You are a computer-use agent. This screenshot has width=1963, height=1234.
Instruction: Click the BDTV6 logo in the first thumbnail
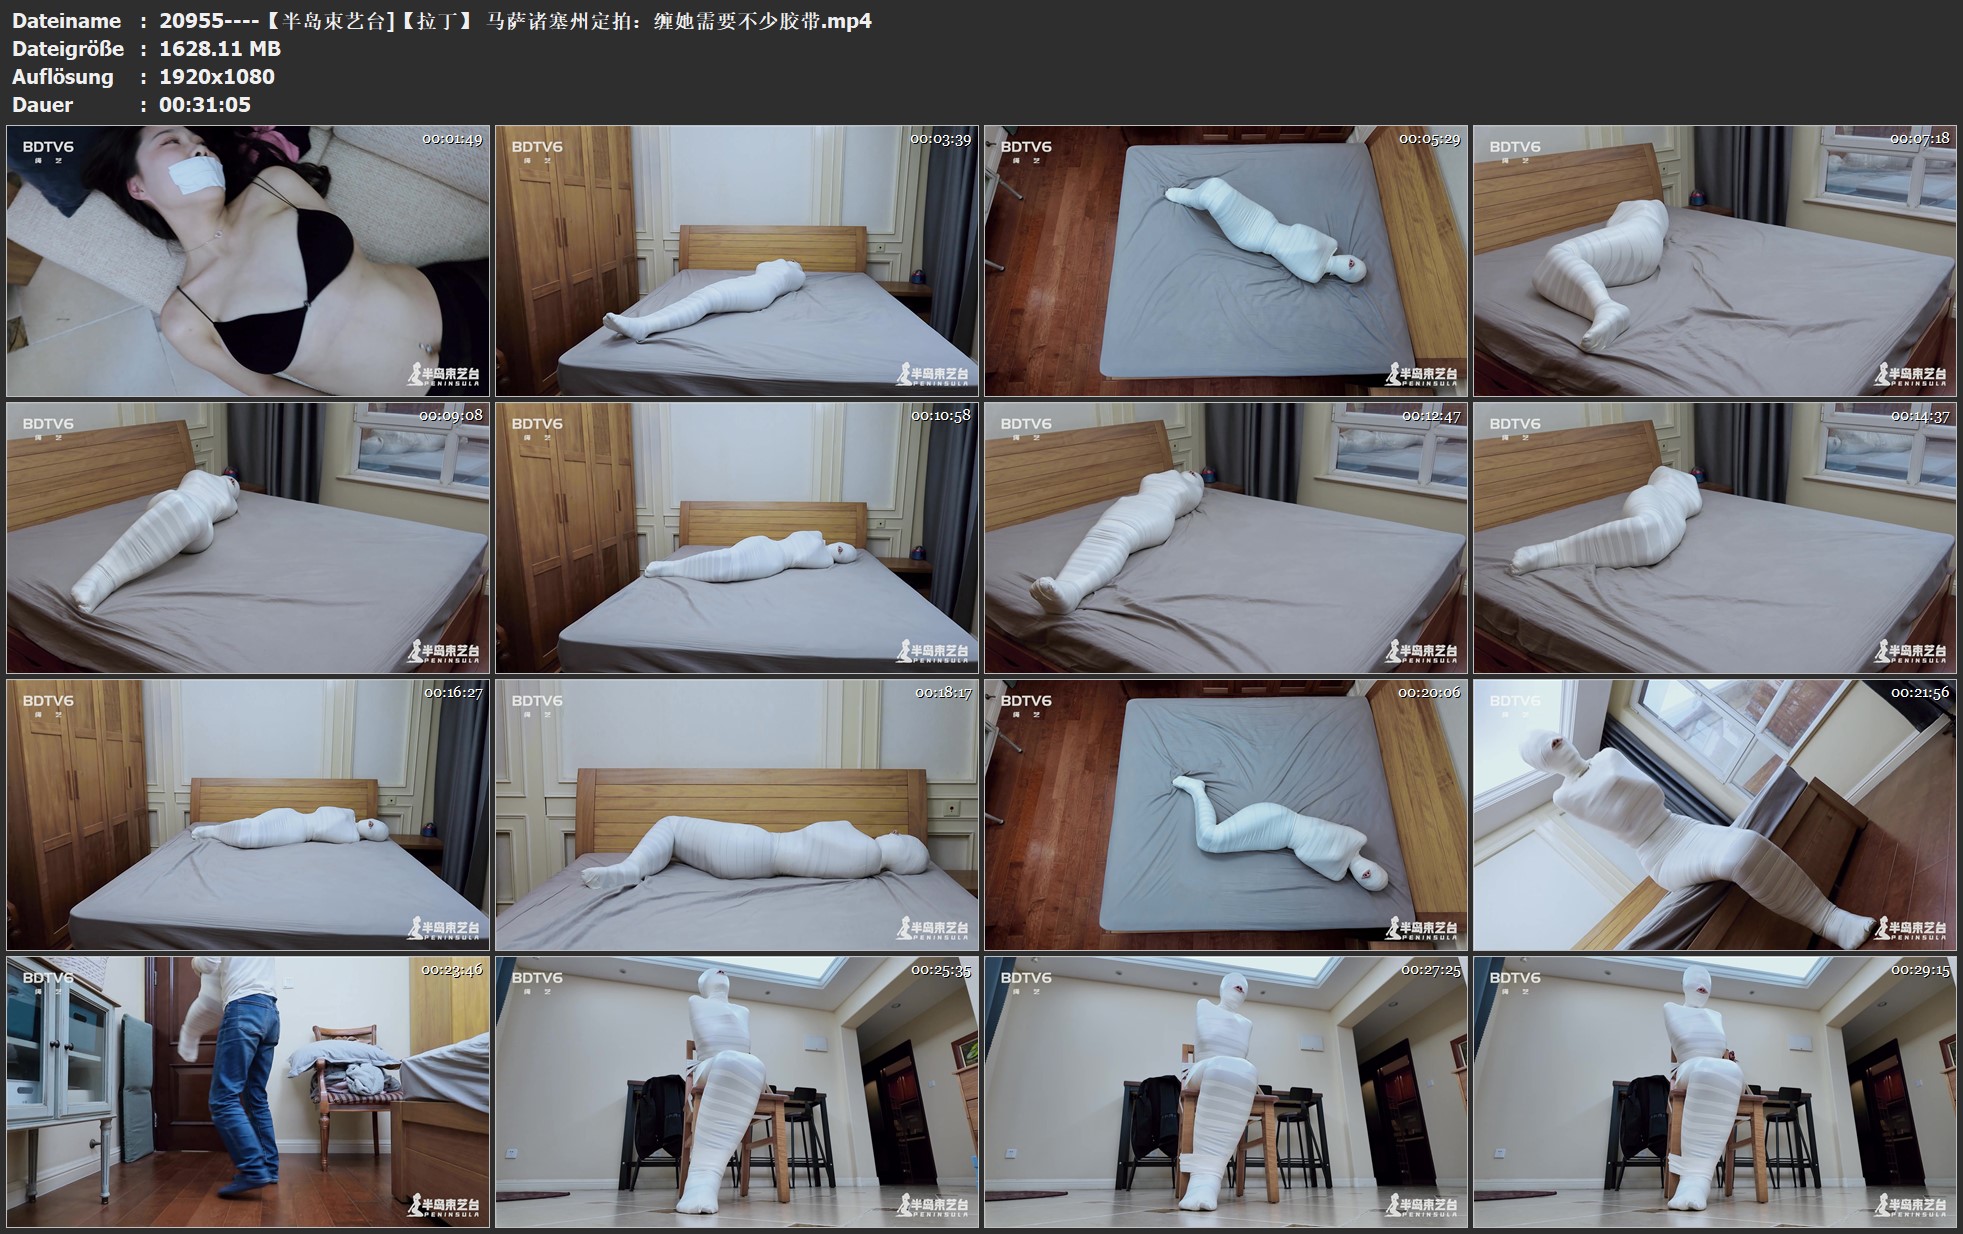point(48,148)
